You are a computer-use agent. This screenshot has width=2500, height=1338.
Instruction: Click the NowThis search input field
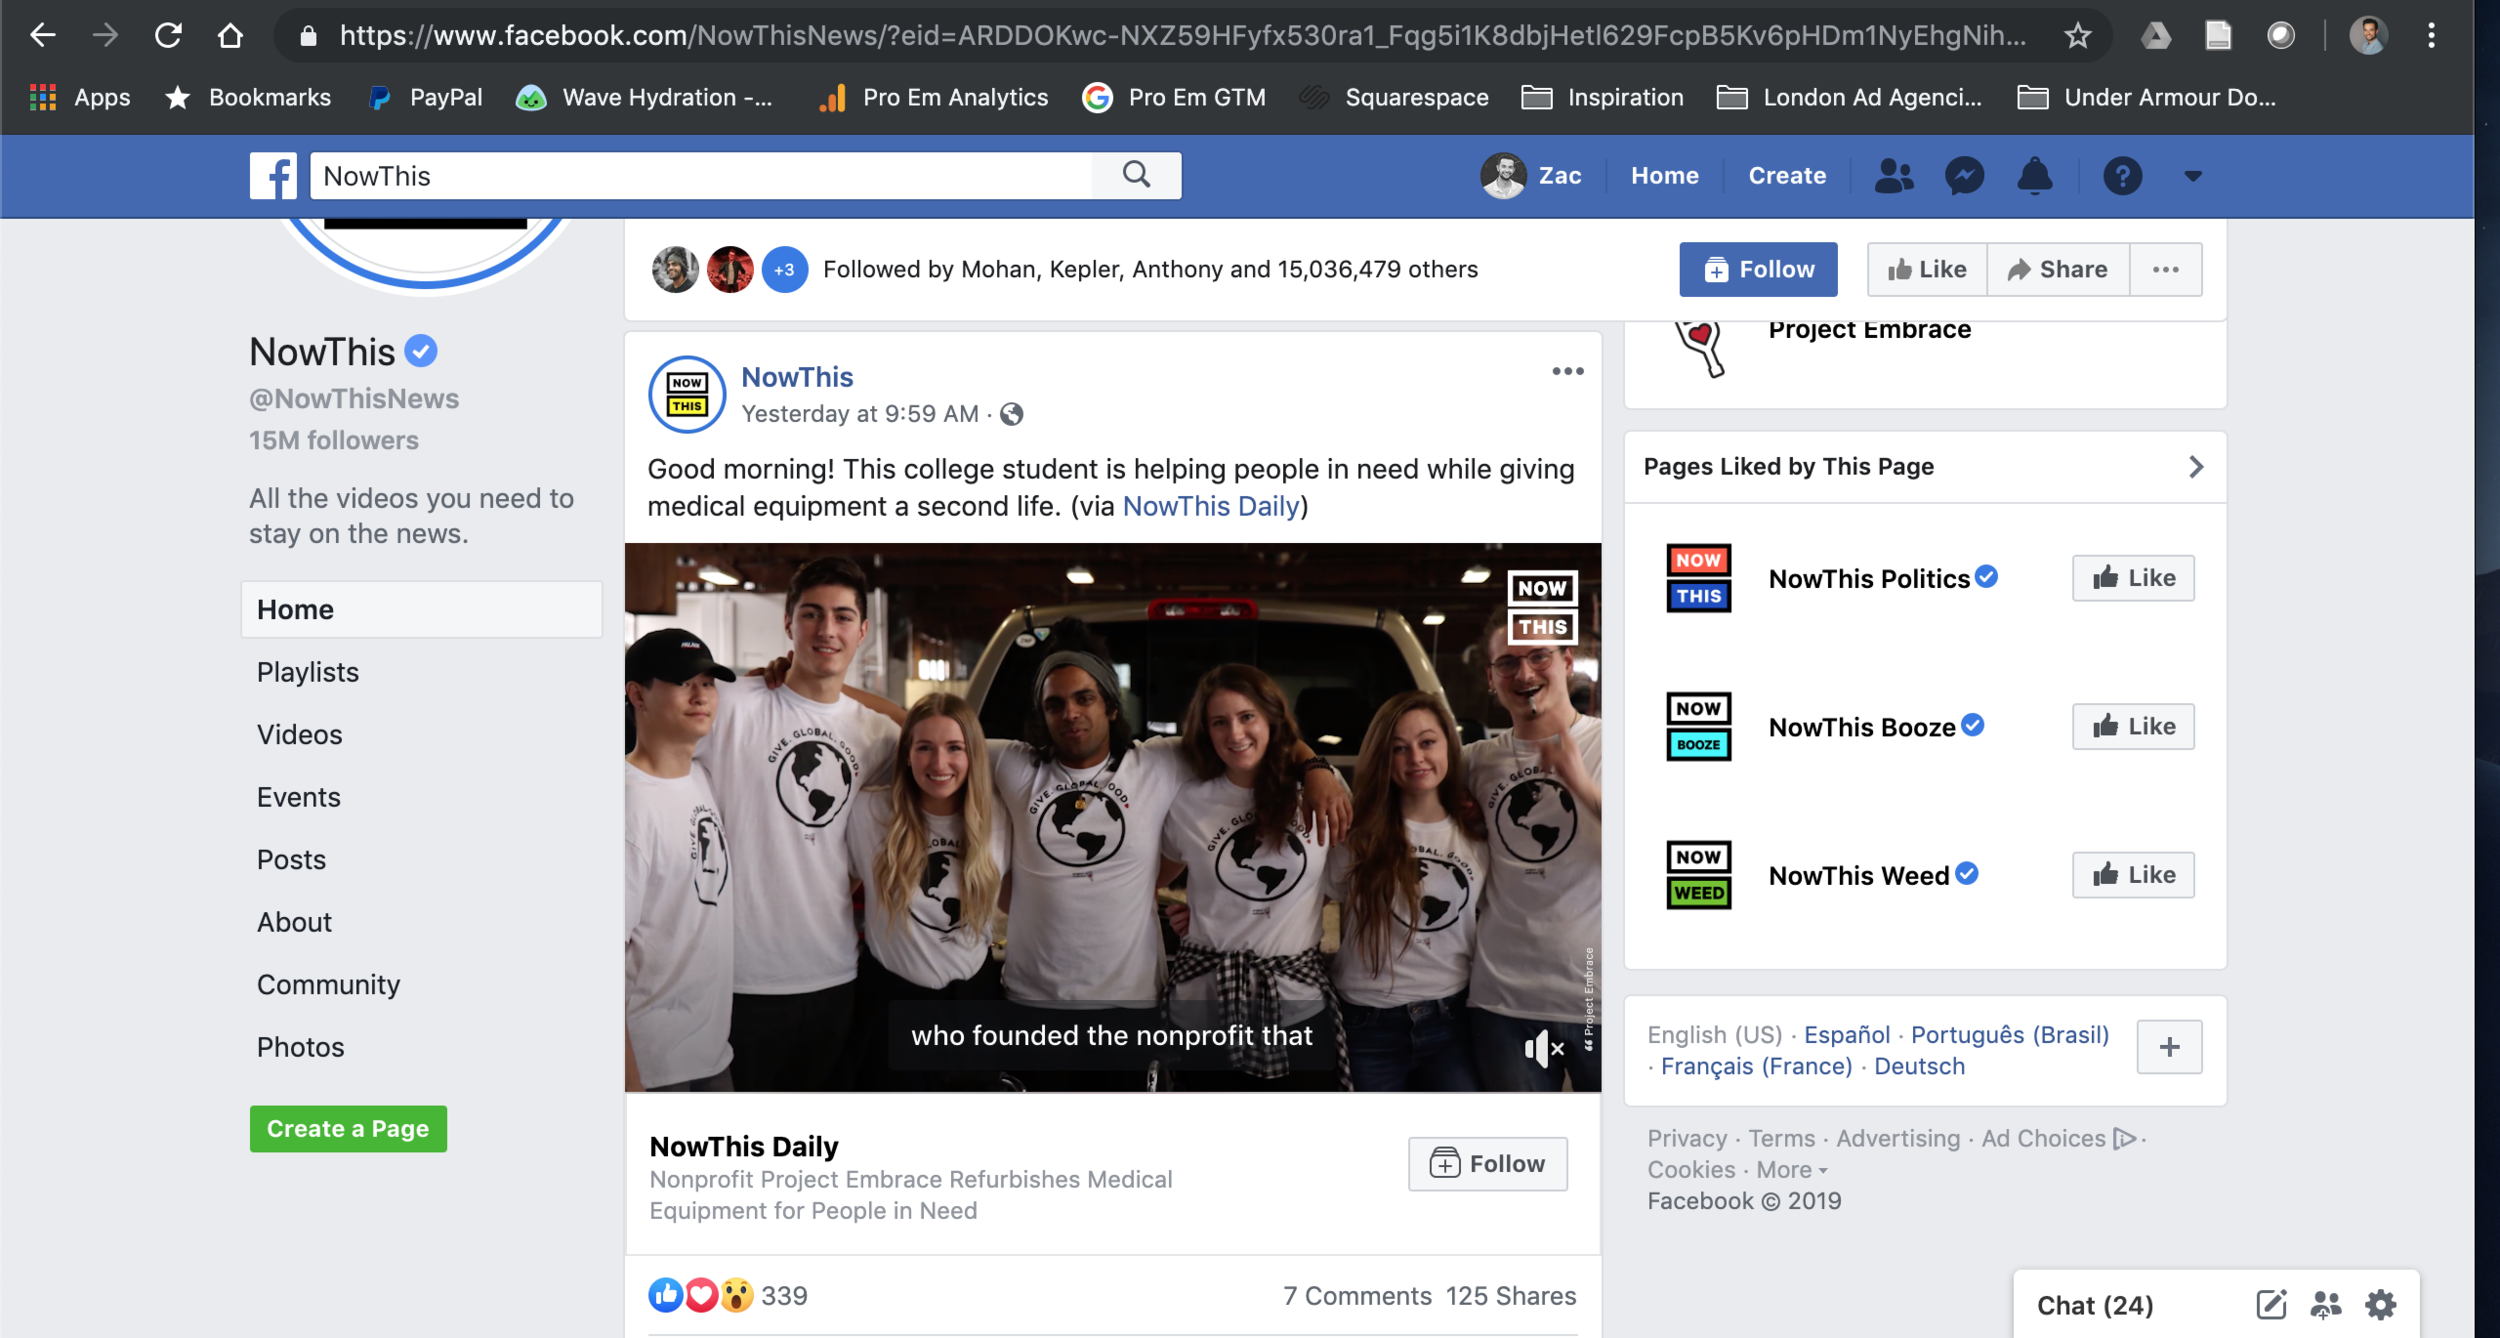tap(700, 176)
